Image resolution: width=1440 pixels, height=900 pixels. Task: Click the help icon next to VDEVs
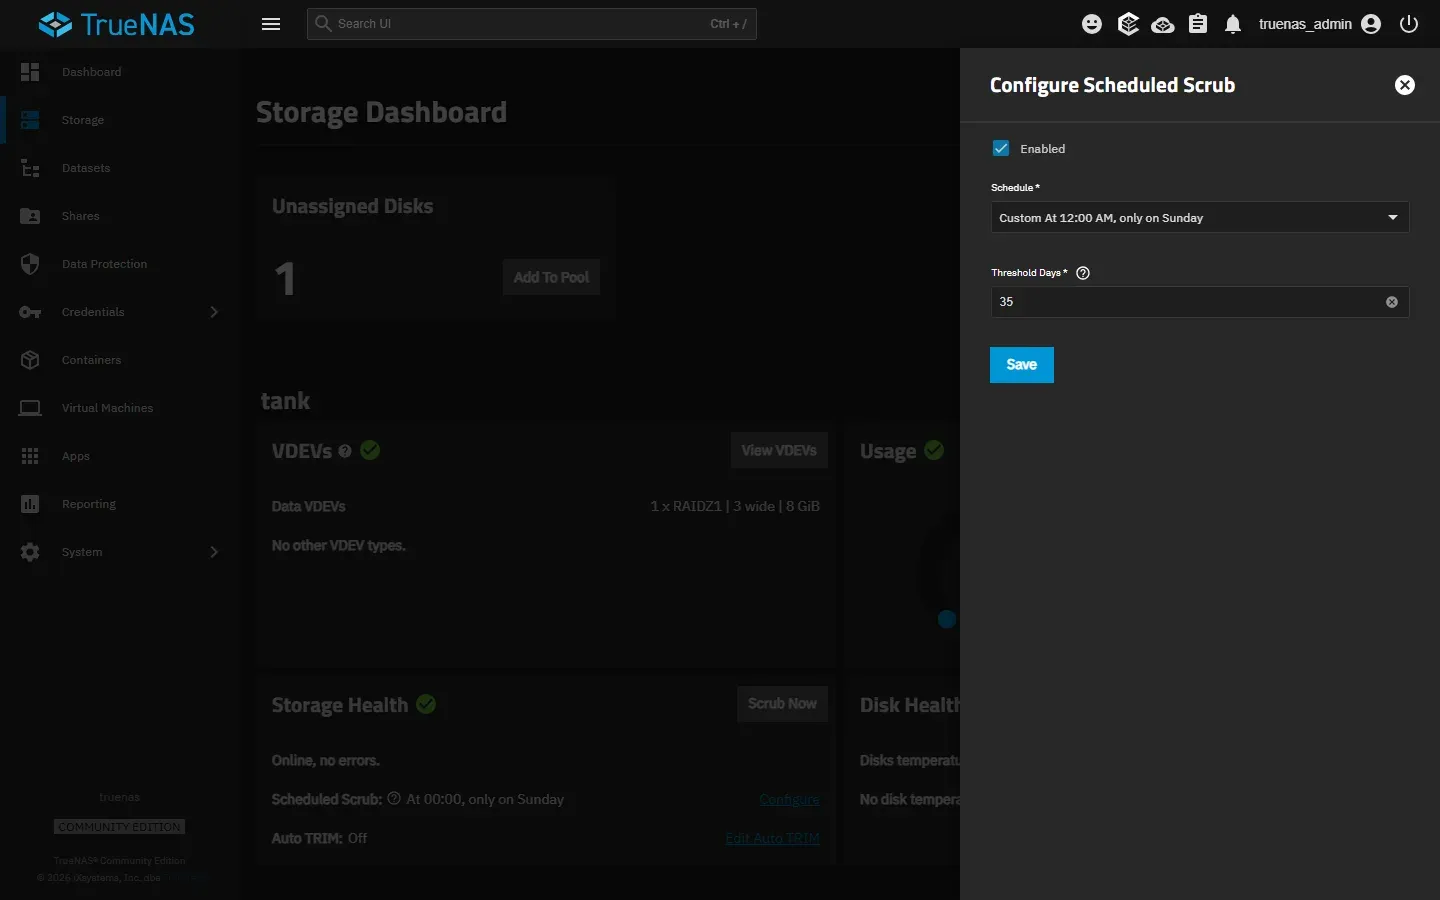345,451
